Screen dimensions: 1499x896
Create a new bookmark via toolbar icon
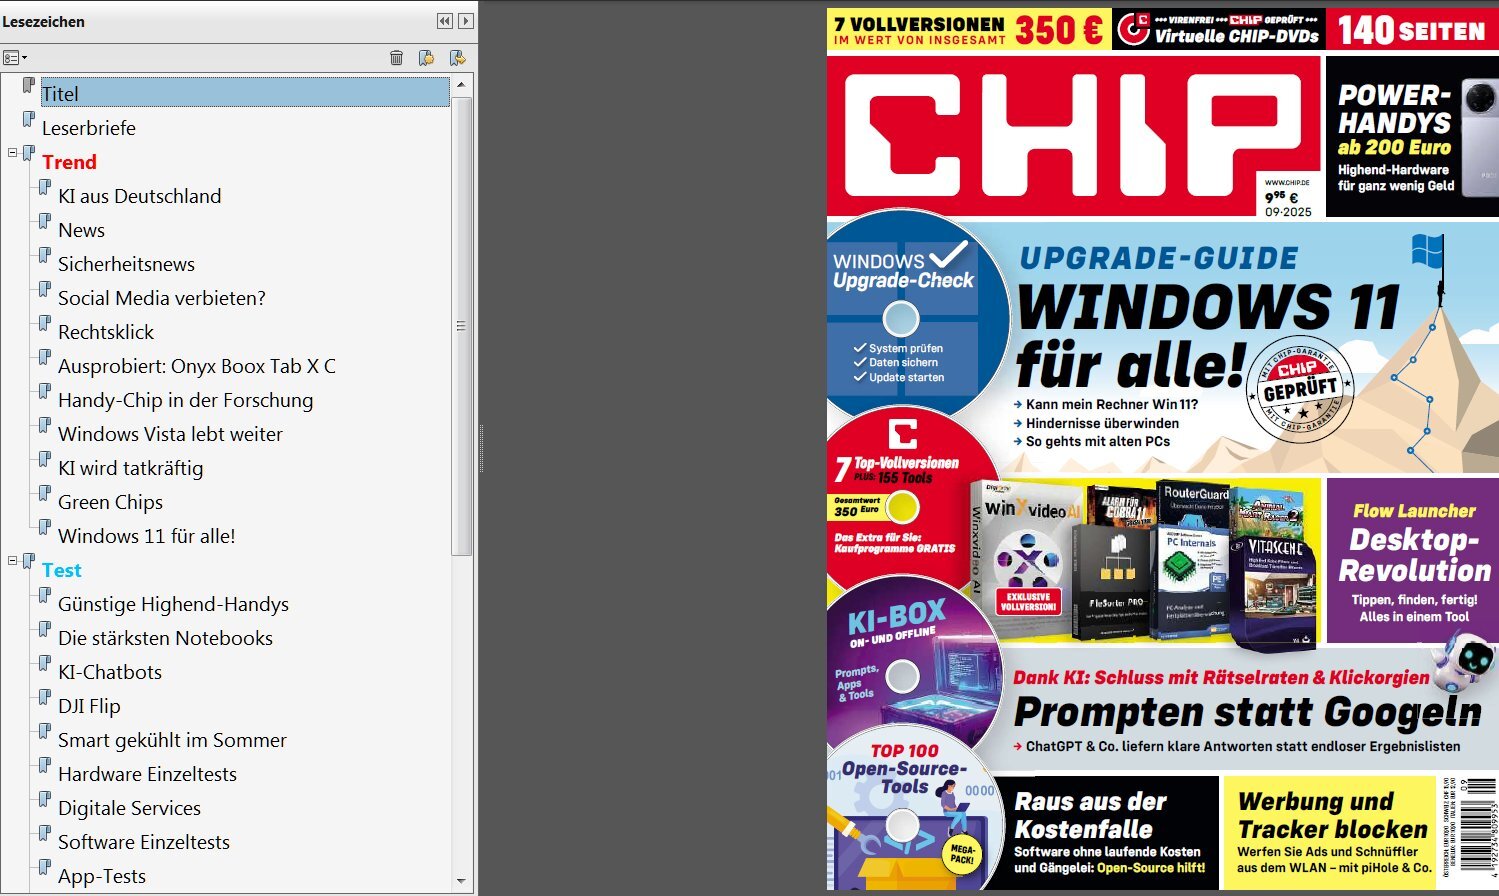[426, 58]
